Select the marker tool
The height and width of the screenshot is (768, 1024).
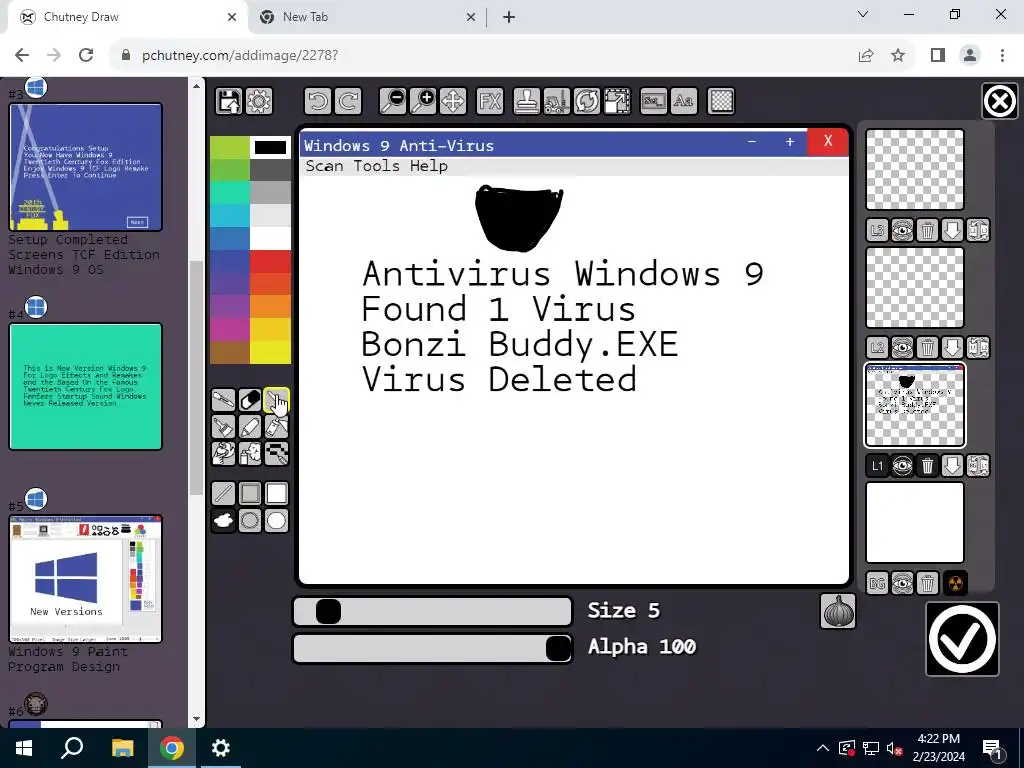250,426
